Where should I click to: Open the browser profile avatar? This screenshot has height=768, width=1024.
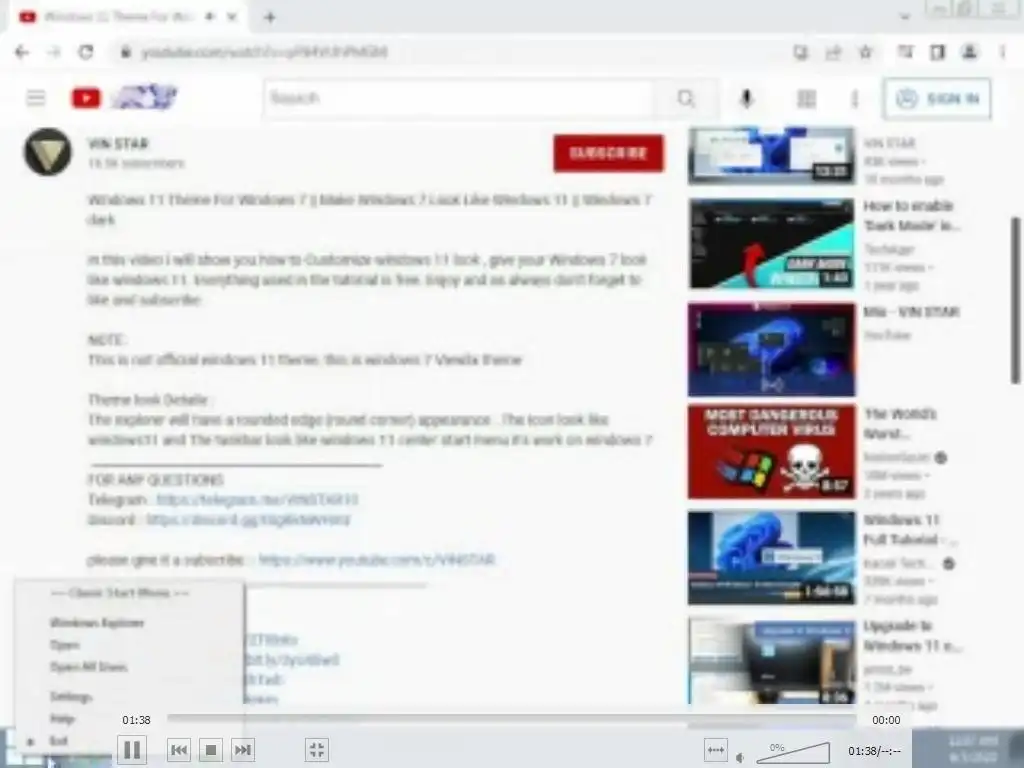coord(970,52)
